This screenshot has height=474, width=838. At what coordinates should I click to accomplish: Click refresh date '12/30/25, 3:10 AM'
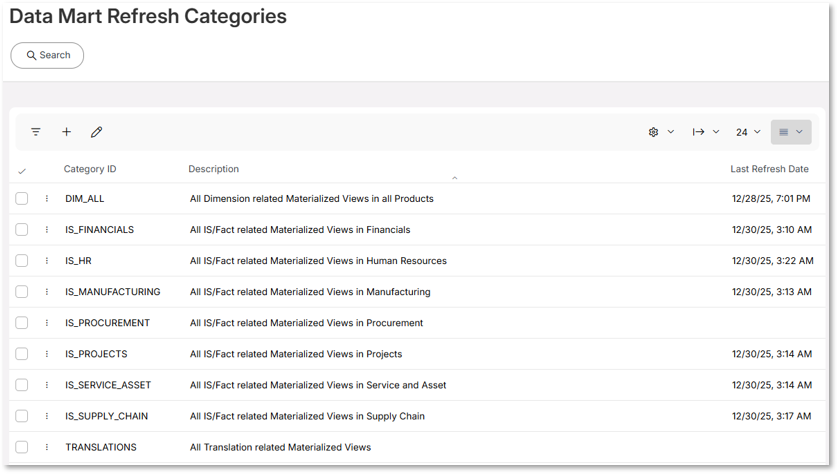pyautogui.click(x=772, y=230)
